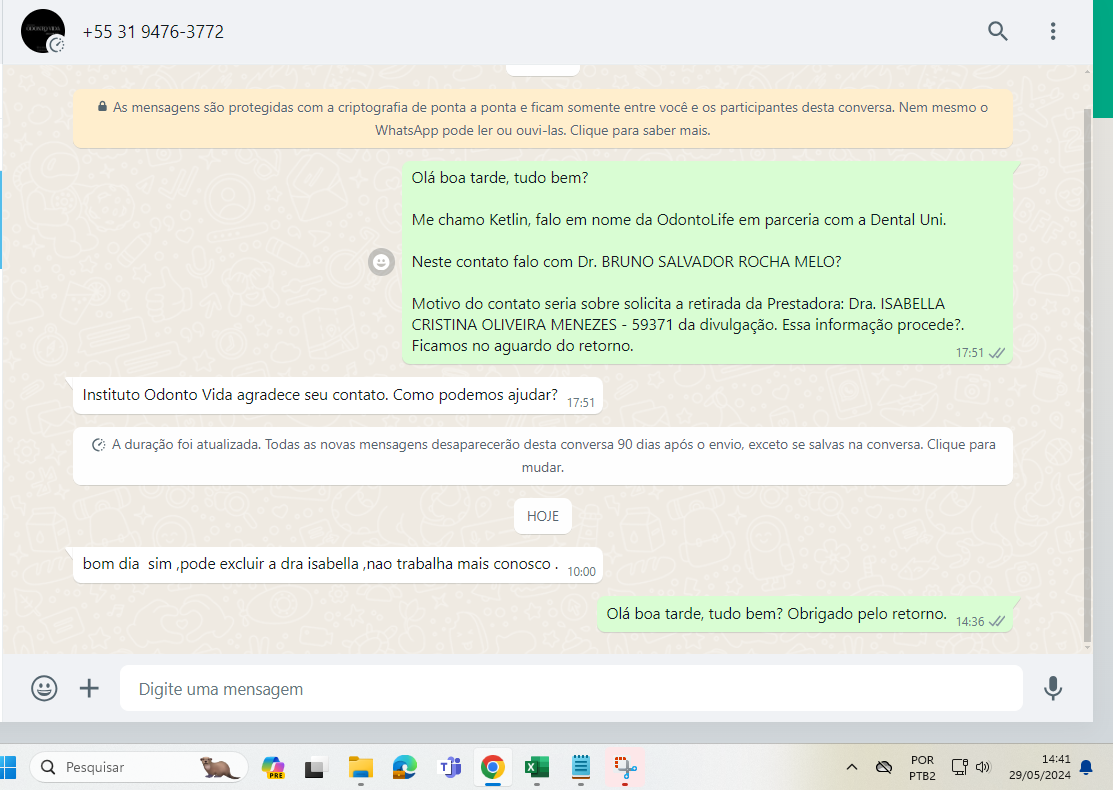The image size is (1113, 790).
Task: Click the read ticks on 14:36 message
Action: coord(997,621)
